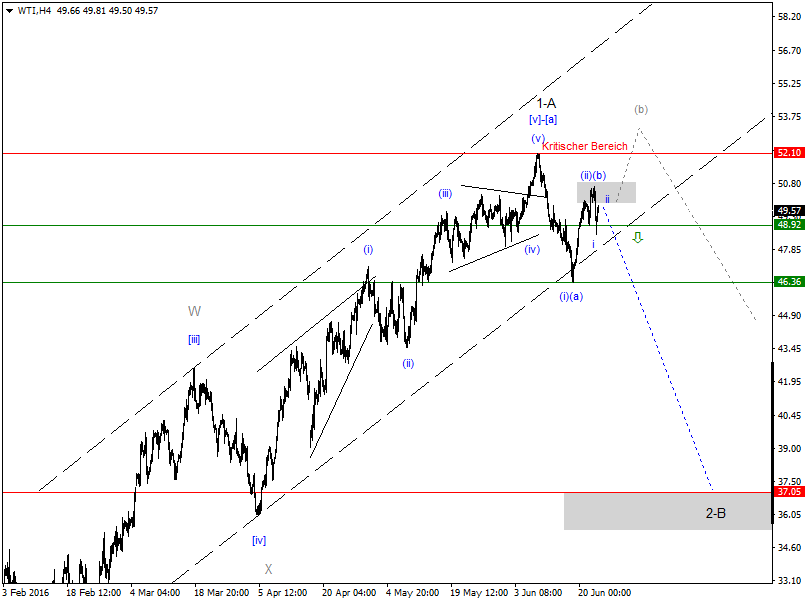This screenshot has width=812, height=604.
Task: Click the black 49.57 current price marker
Action: (x=789, y=211)
